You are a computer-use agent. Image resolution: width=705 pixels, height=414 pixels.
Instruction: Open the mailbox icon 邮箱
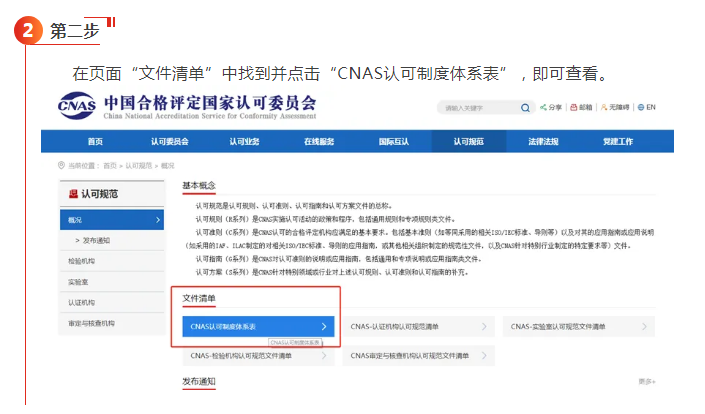click(x=574, y=107)
